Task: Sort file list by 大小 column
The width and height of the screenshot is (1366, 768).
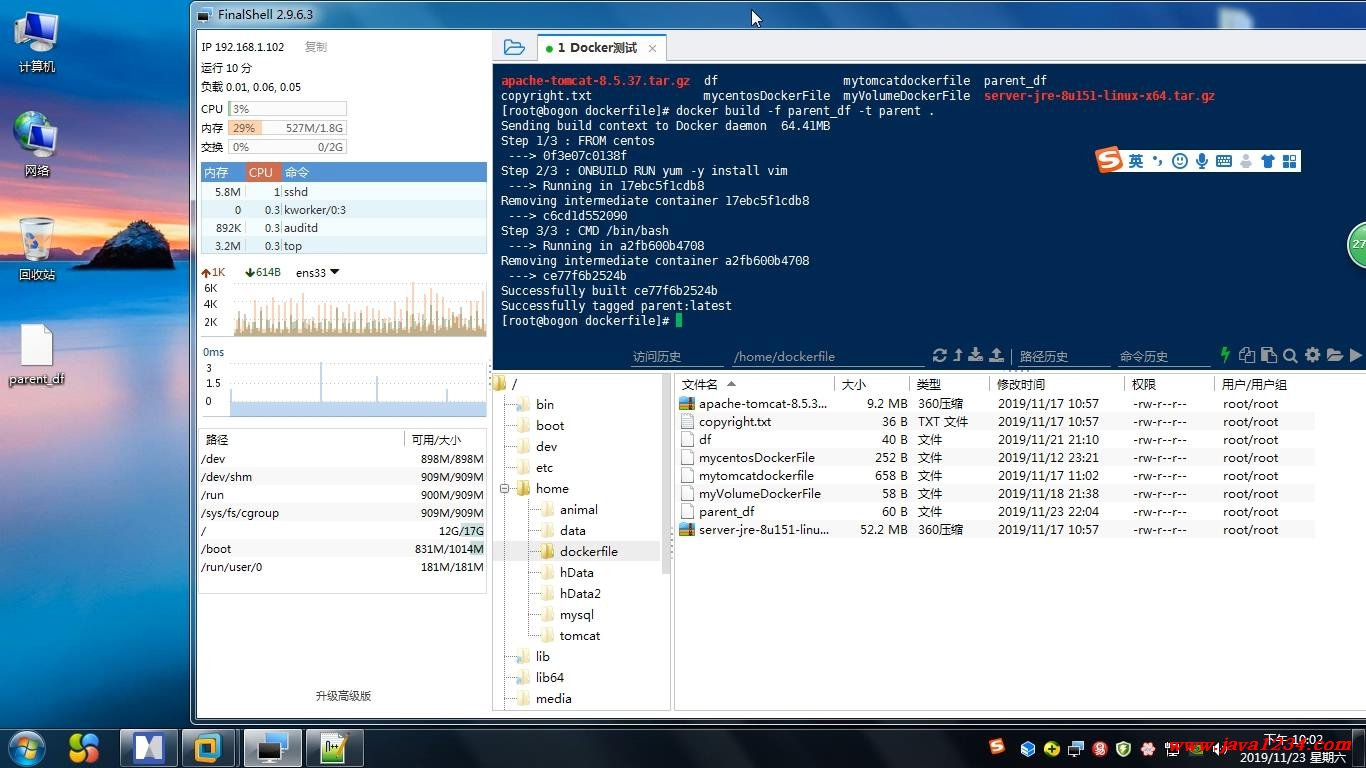Action: 872,384
